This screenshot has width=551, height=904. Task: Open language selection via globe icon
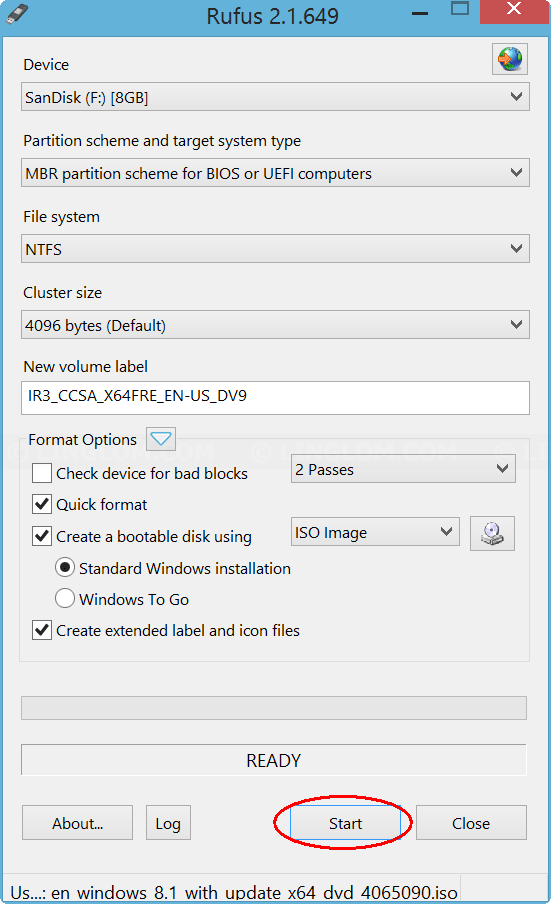tap(510, 59)
